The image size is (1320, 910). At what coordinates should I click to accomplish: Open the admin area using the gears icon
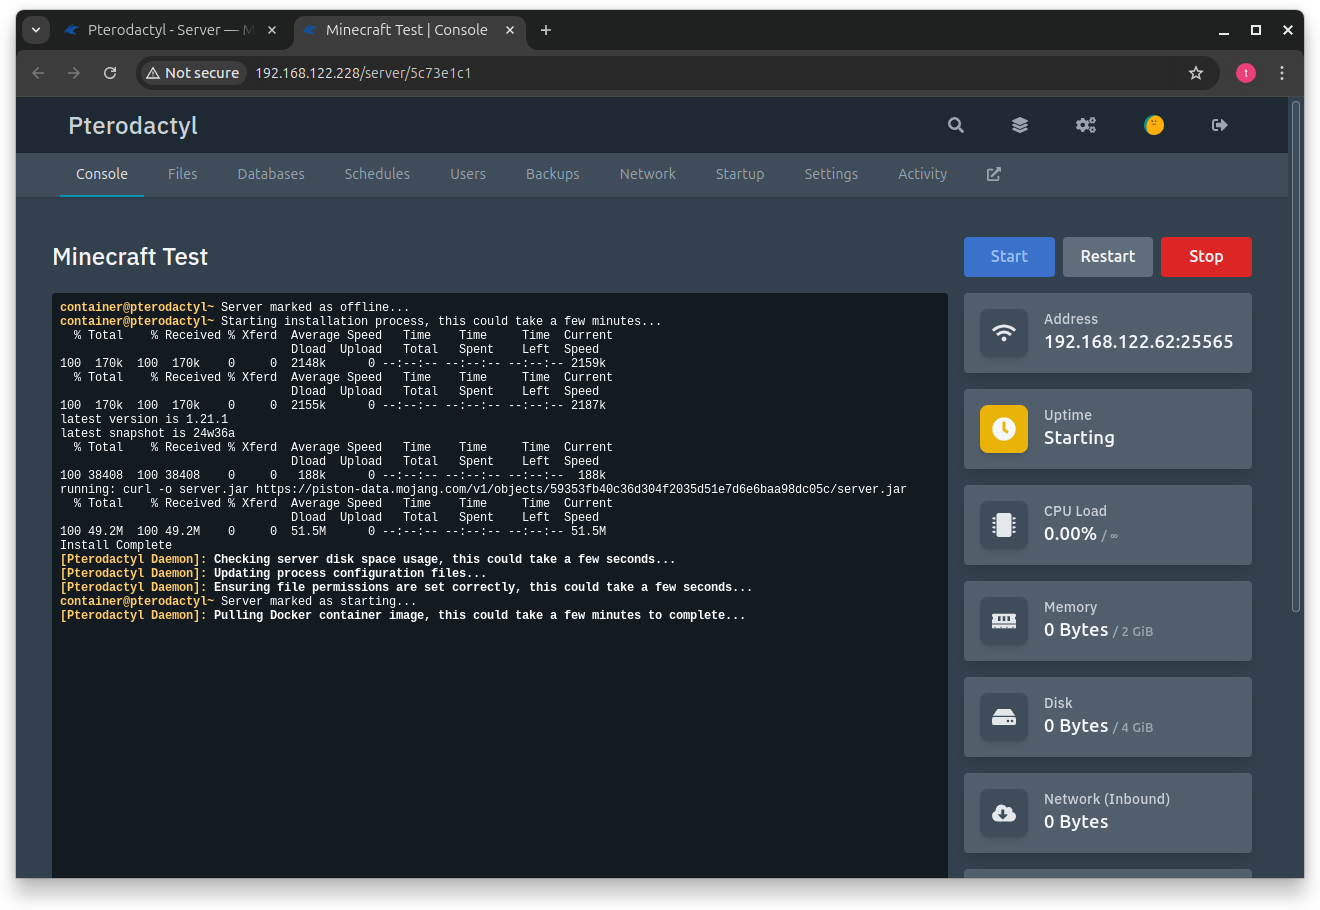coord(1086,125)
